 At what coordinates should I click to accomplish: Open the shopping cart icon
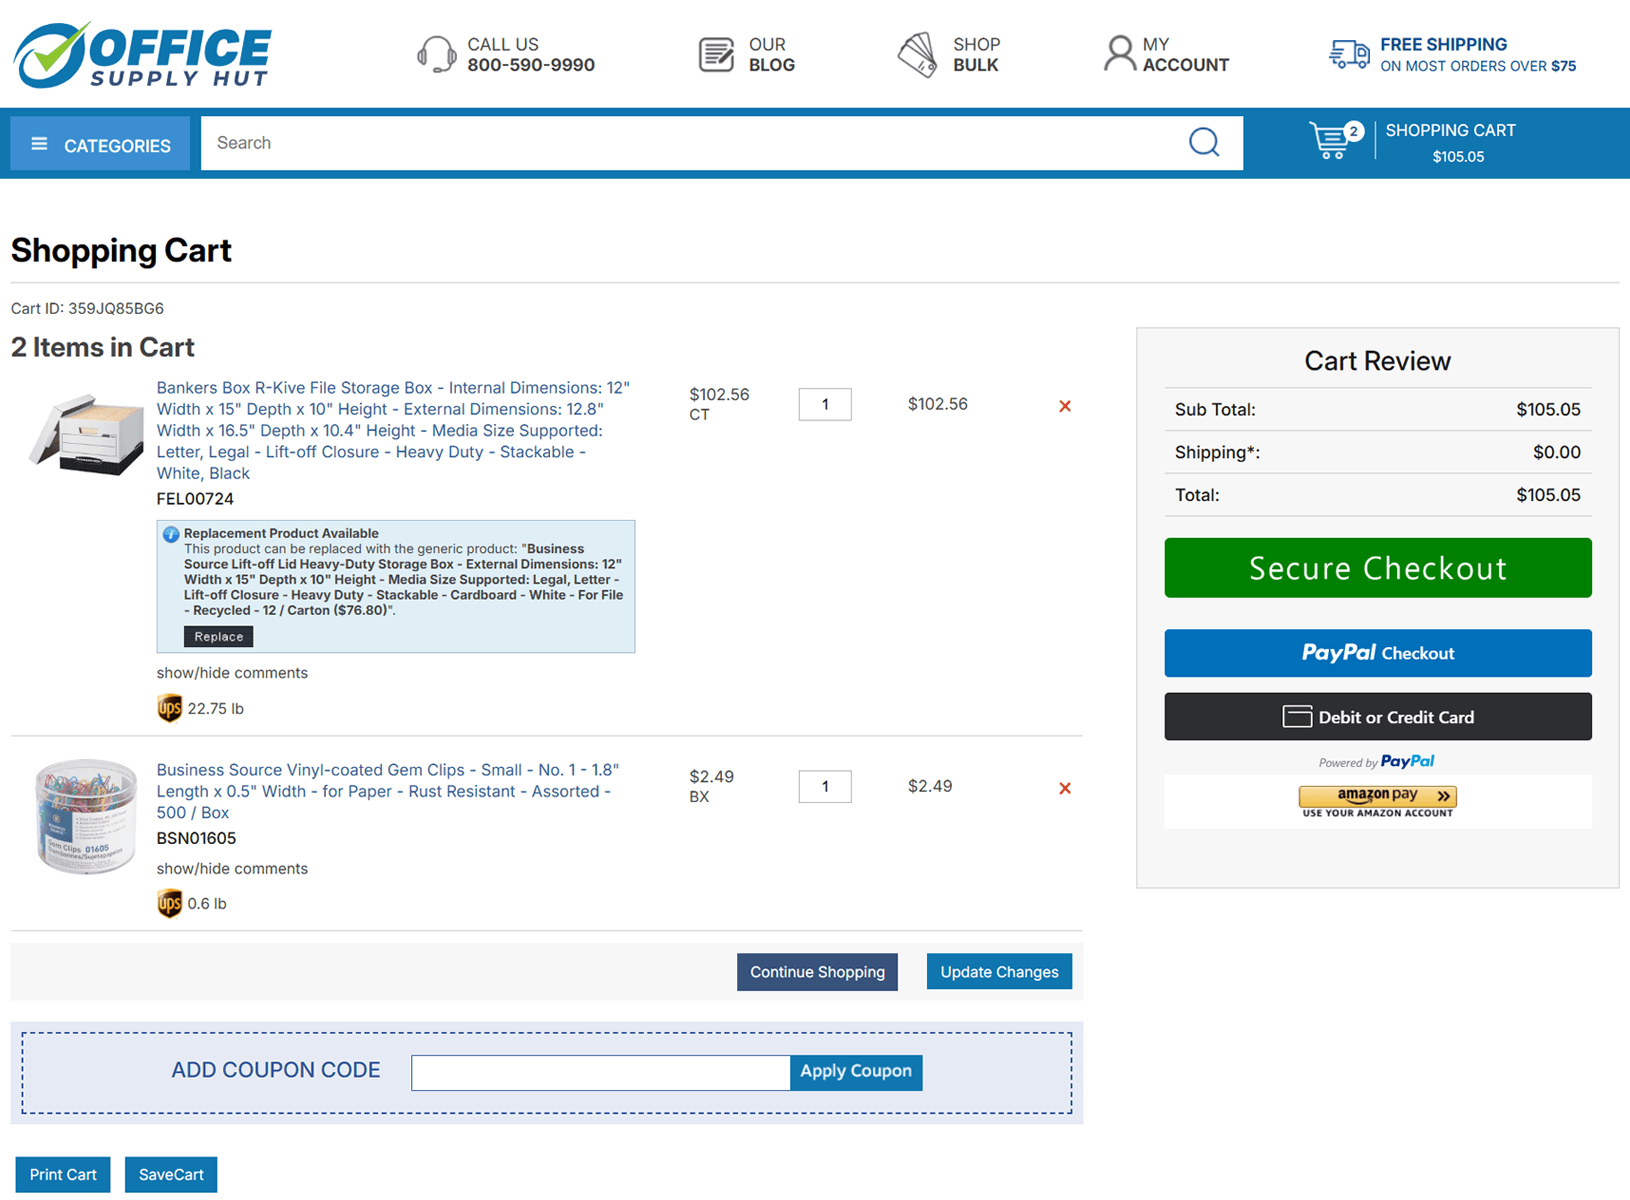coord(1334,141)
